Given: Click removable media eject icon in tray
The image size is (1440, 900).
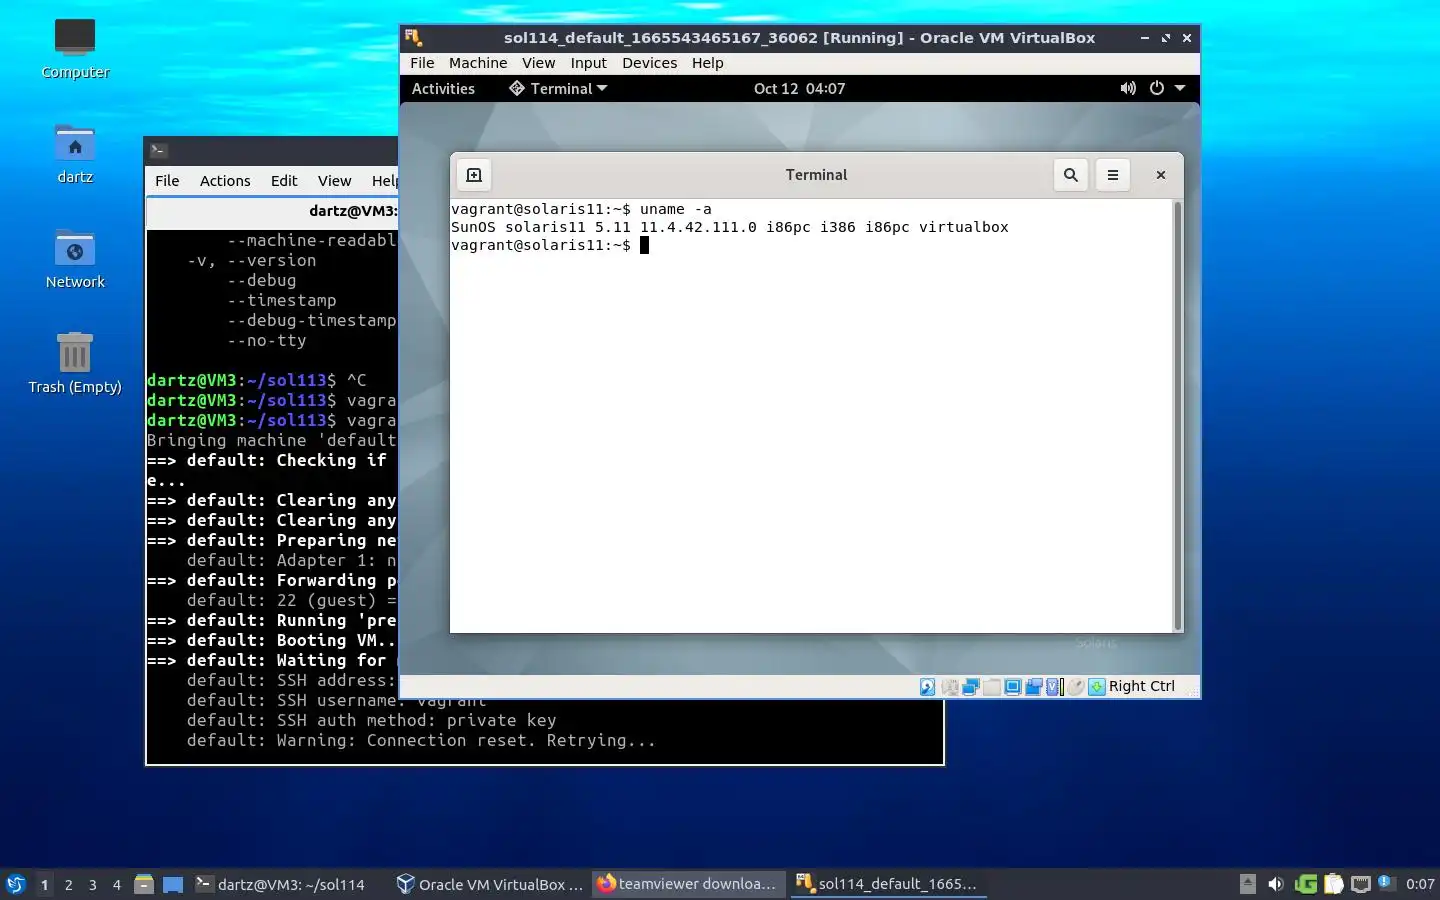Looking at the screenshot, I should coord(1248,884).
